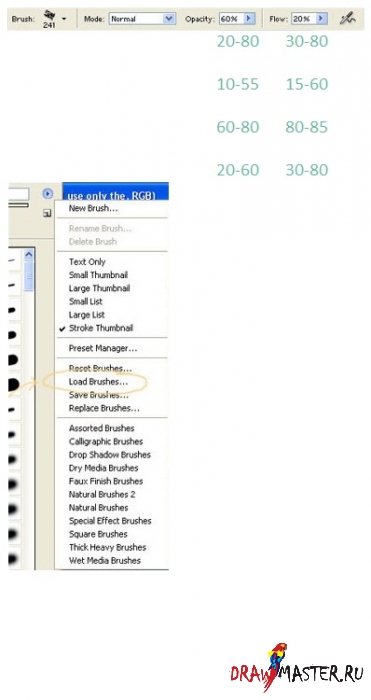Click the Opacity percentage field
This screenshot has width=371, height=700.
[231, 19]
